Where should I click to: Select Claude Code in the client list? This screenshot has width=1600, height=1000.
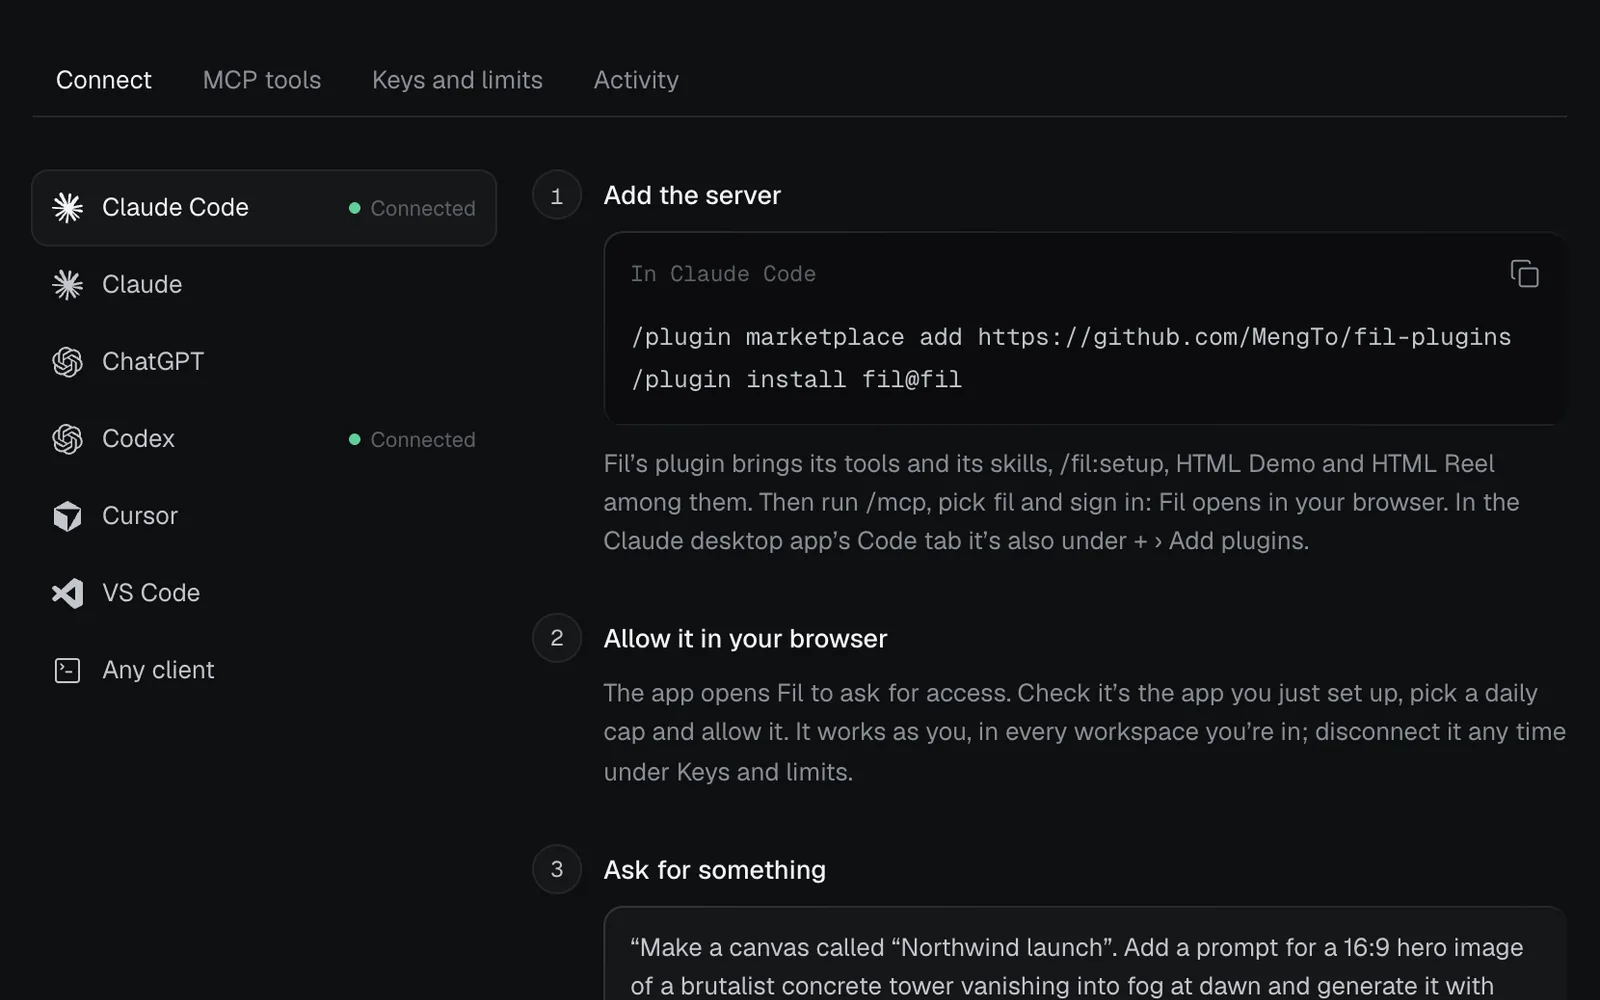point(264,208)
